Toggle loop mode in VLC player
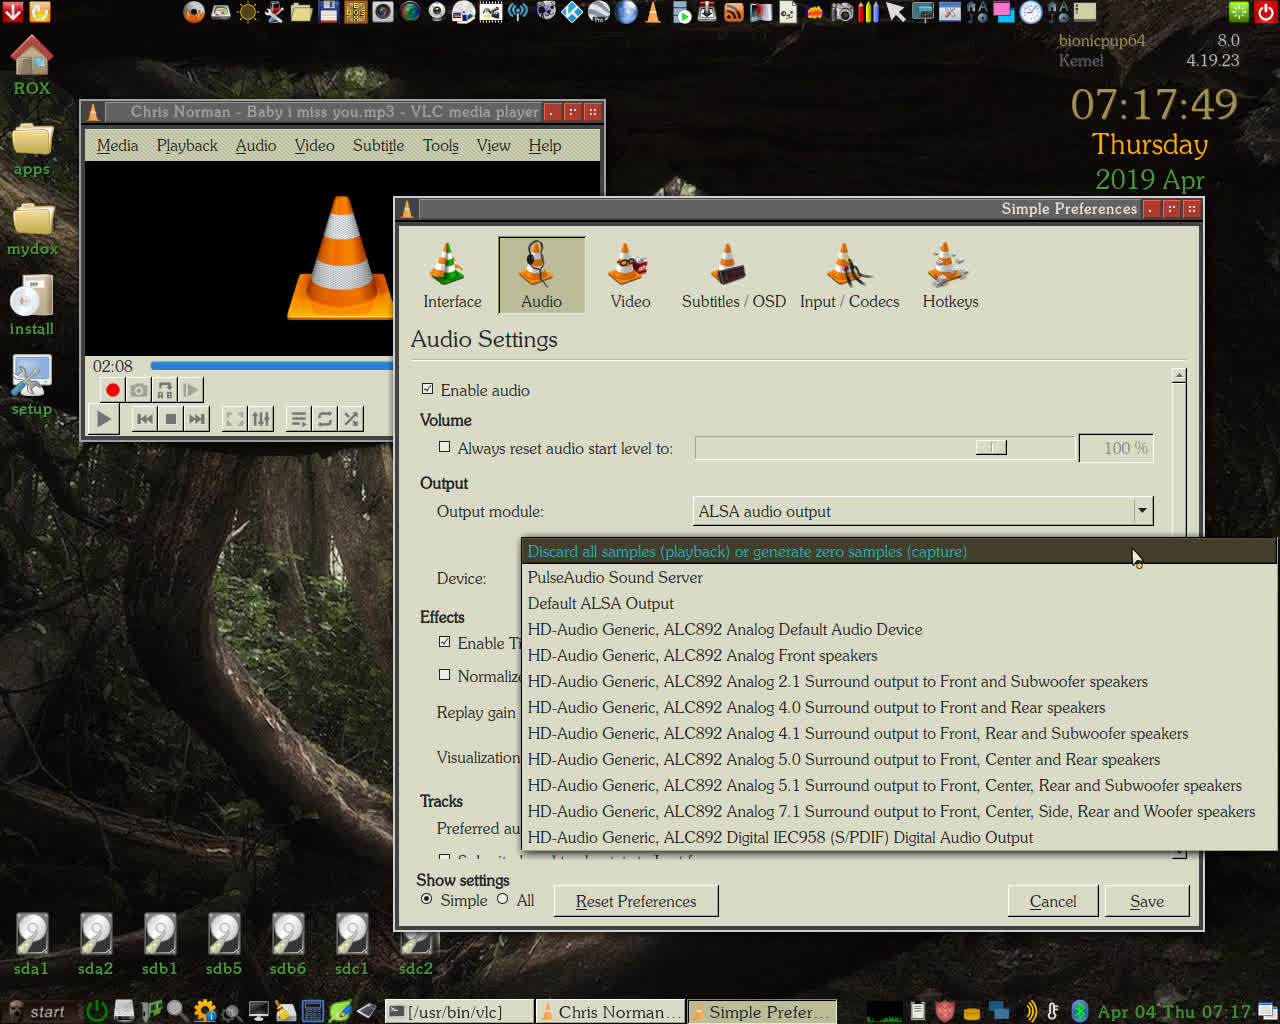 point(325,419)
